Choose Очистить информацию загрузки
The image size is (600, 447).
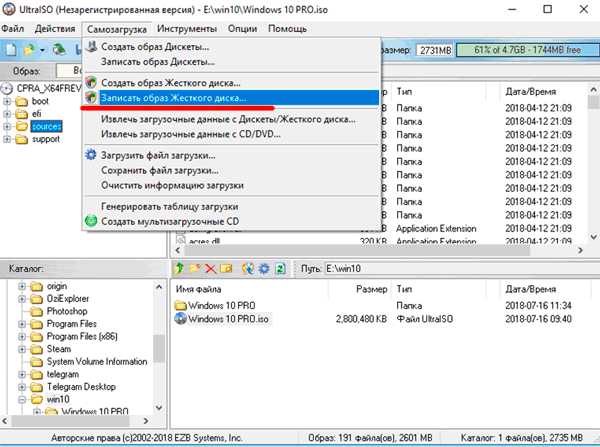232,185
